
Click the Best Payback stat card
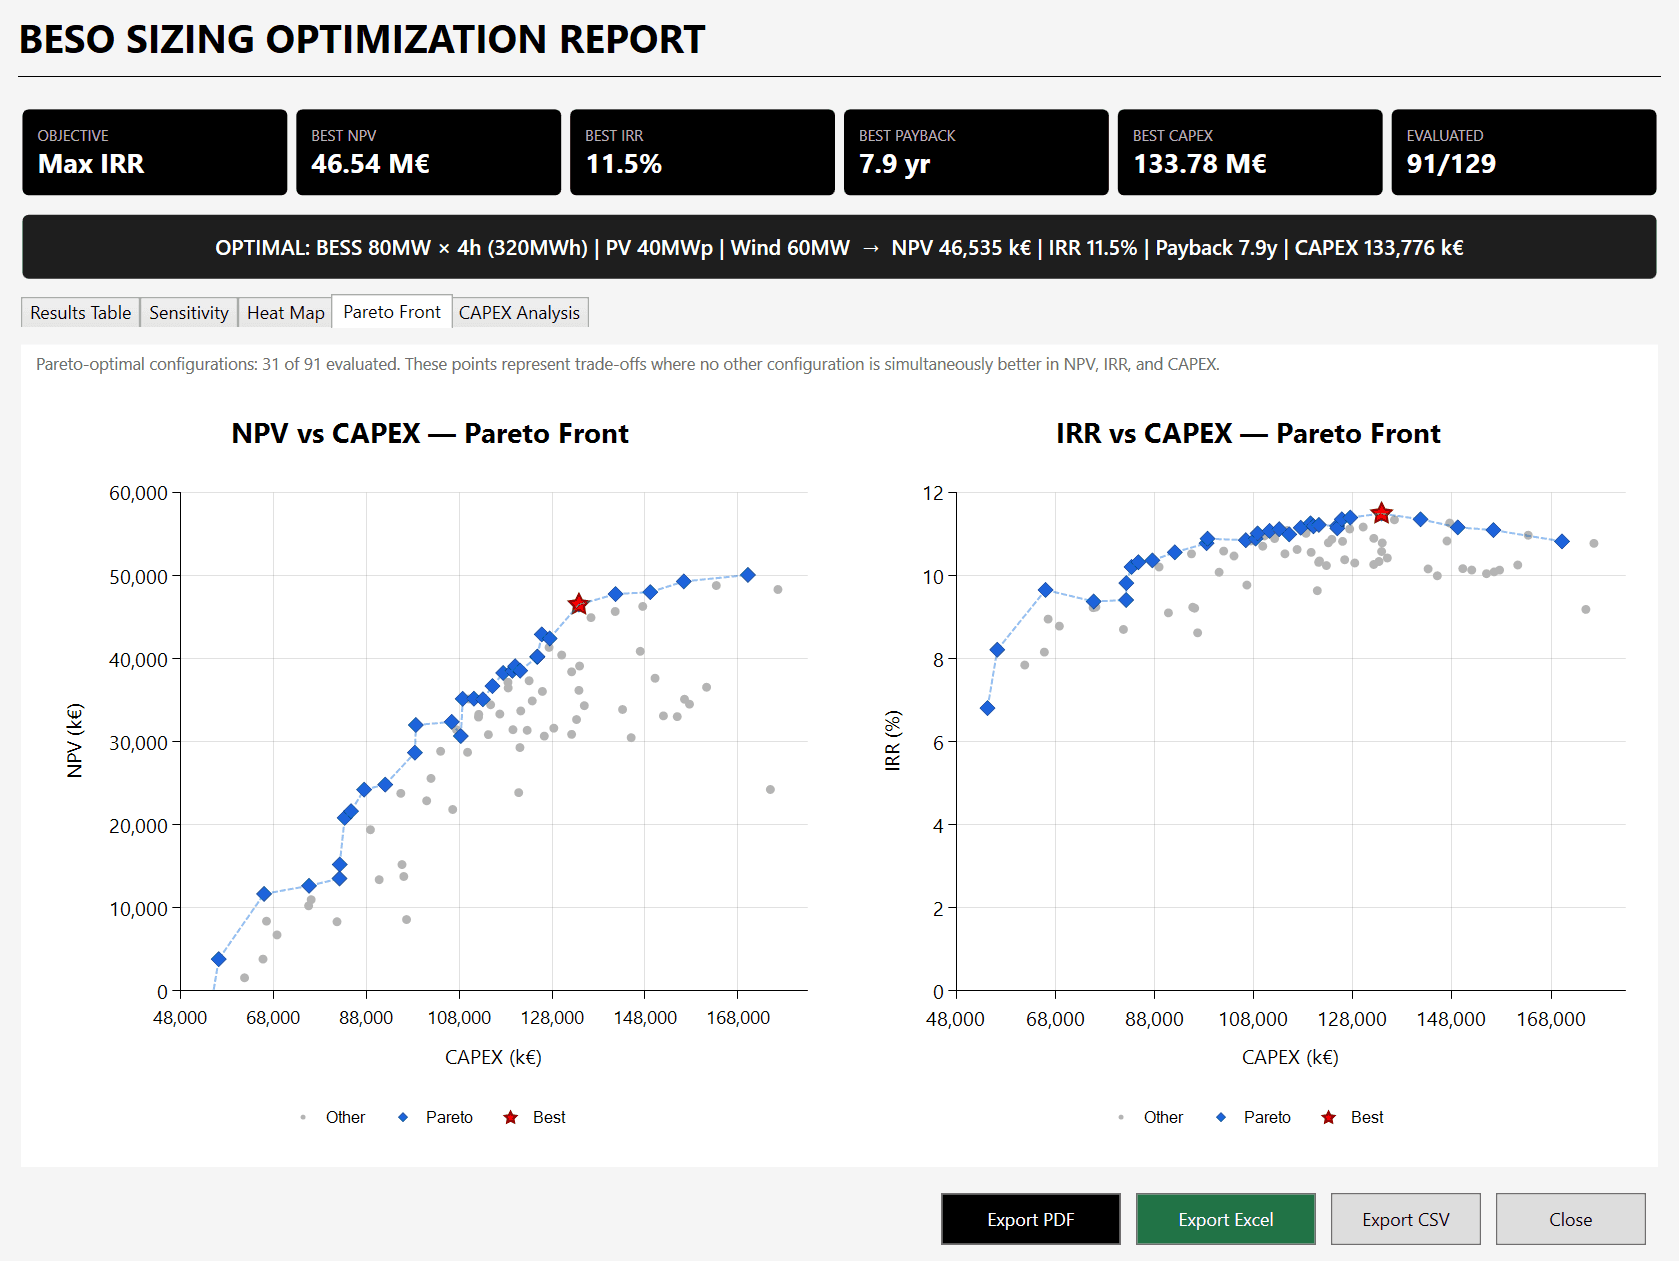point(976,151)
